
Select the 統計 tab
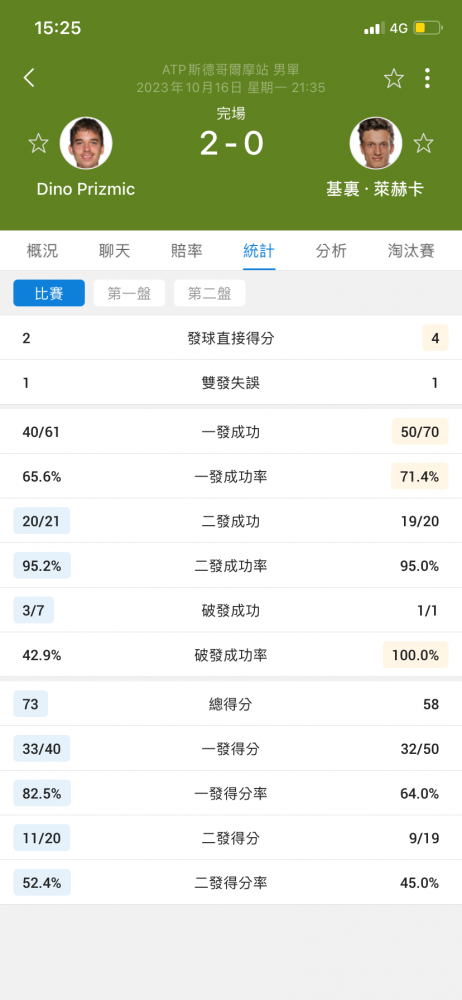(259, 251)
